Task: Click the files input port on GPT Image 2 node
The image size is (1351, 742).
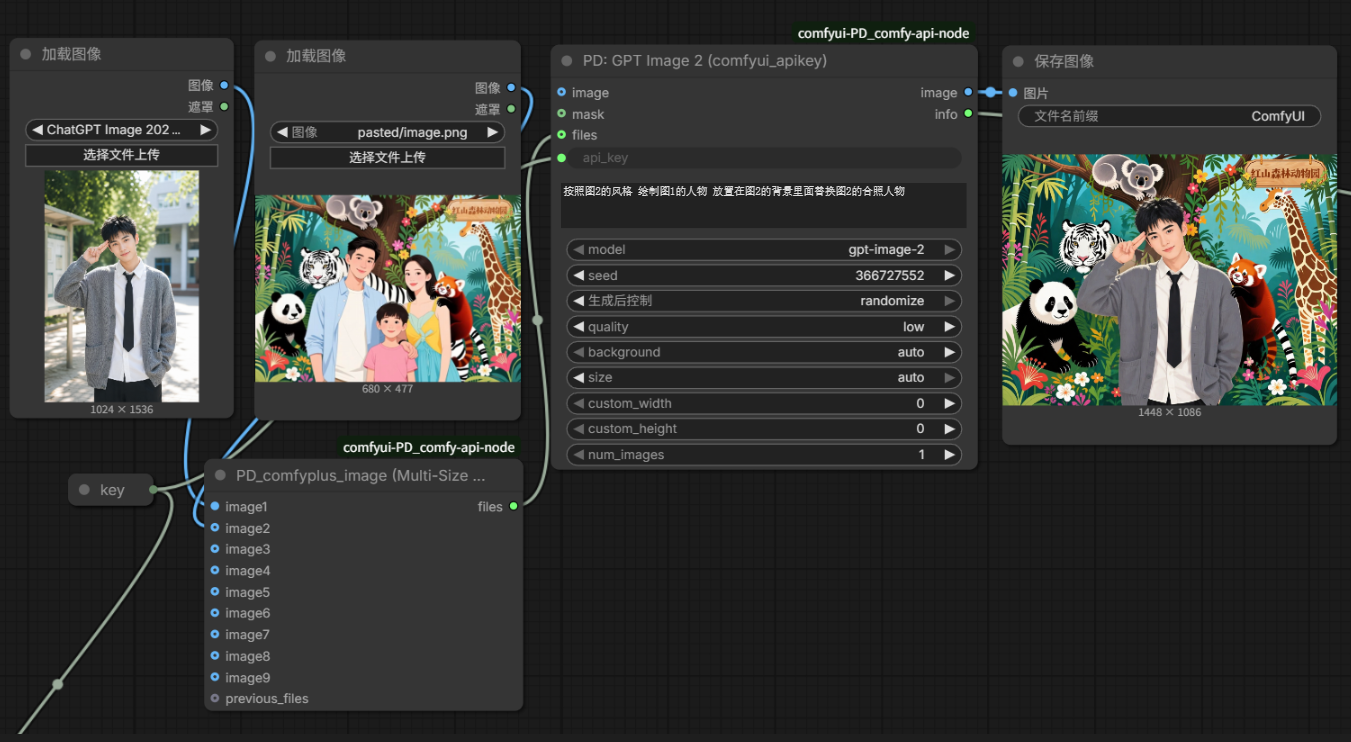Action: 561,135
